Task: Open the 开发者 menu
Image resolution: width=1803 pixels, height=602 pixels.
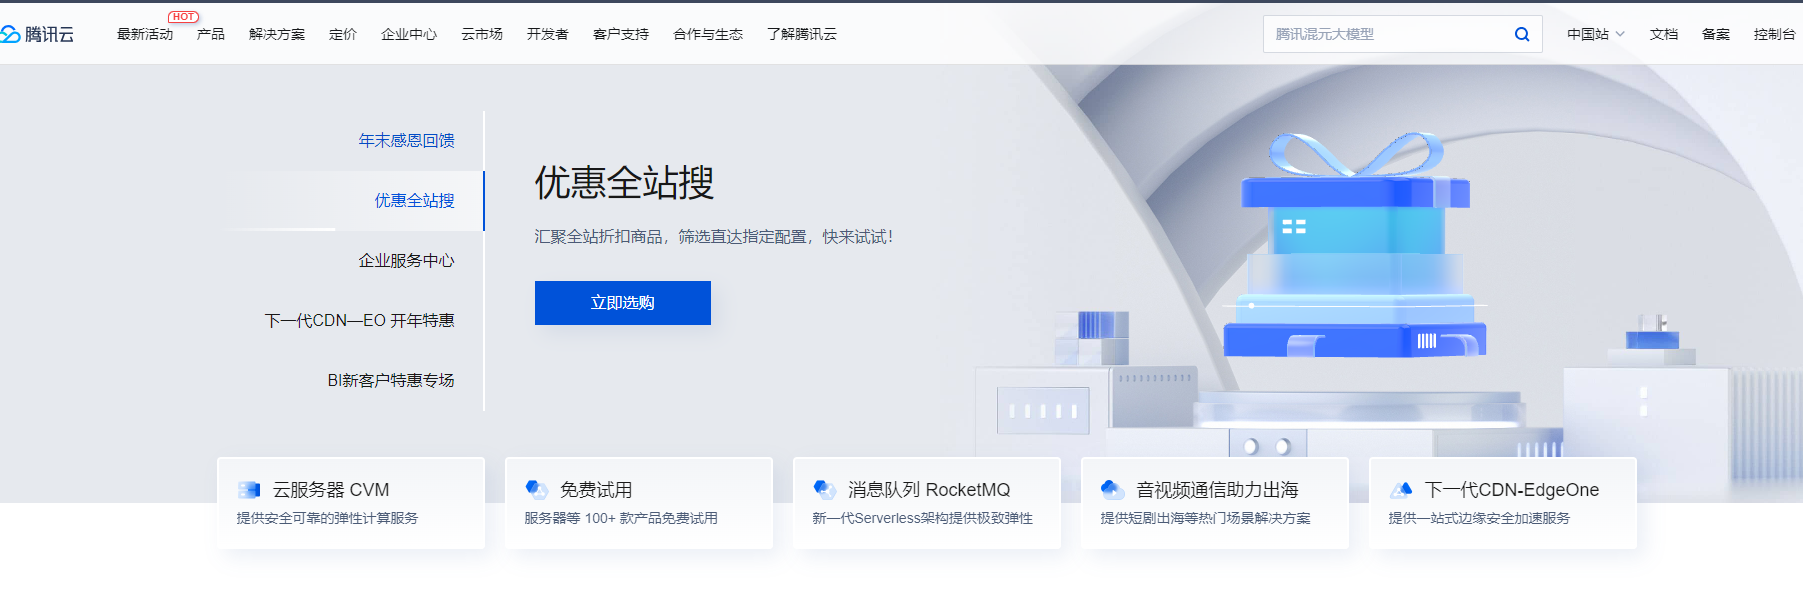Action: pyautogui.click(x=548, y=34)
